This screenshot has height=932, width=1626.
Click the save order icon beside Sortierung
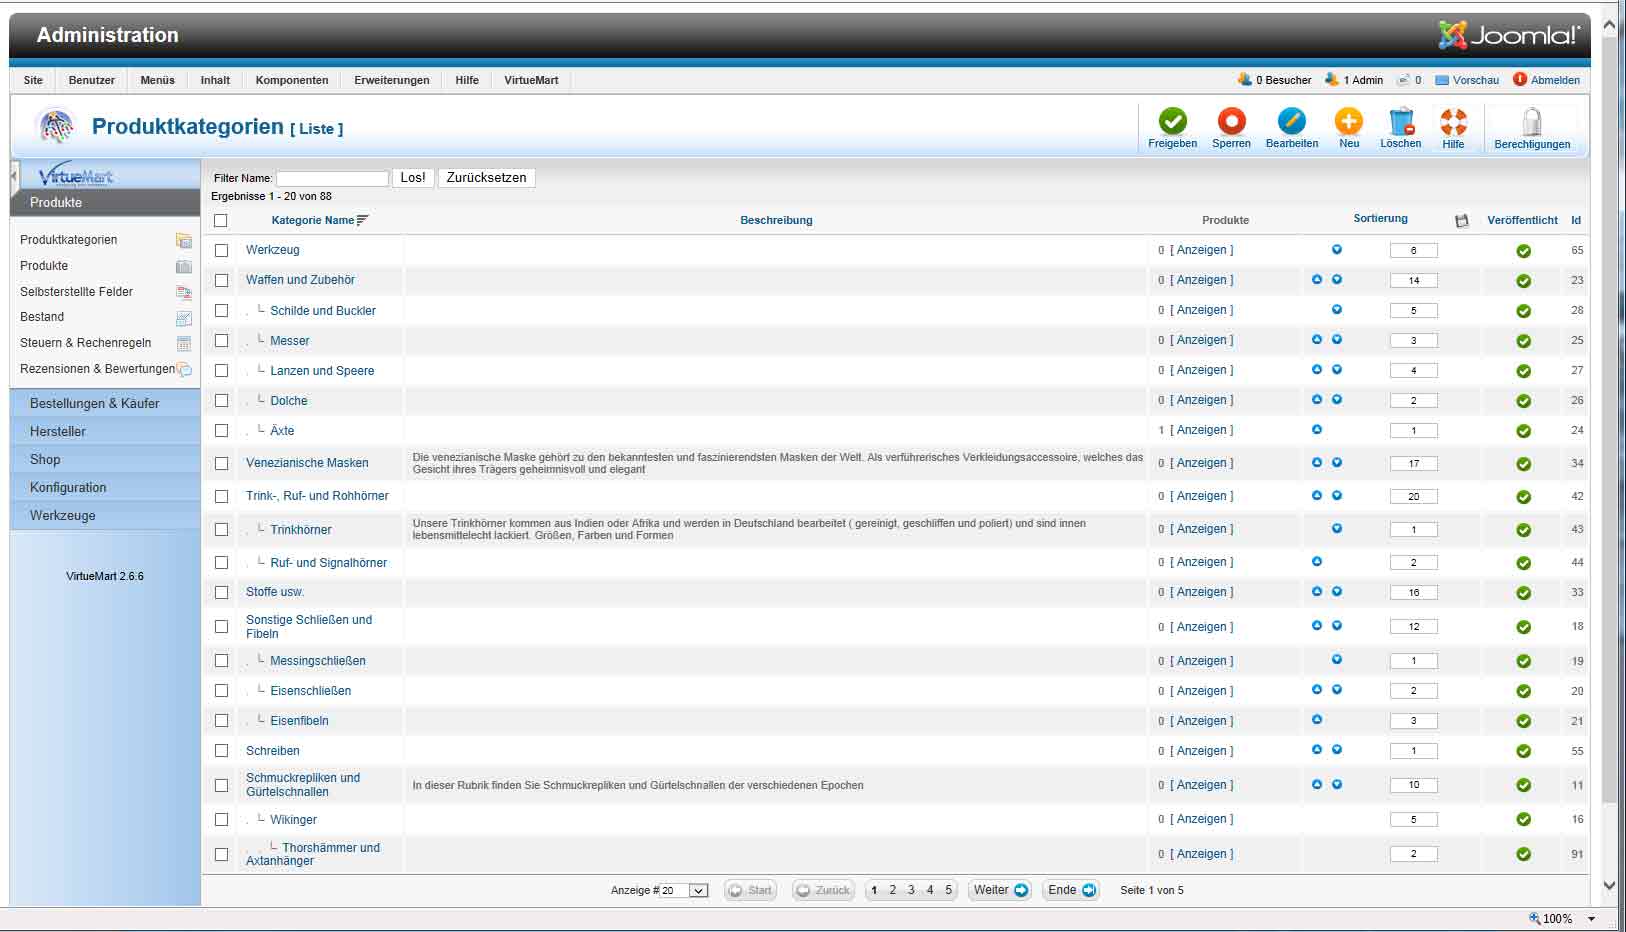pyautogui.click(x=1461, y=221)
